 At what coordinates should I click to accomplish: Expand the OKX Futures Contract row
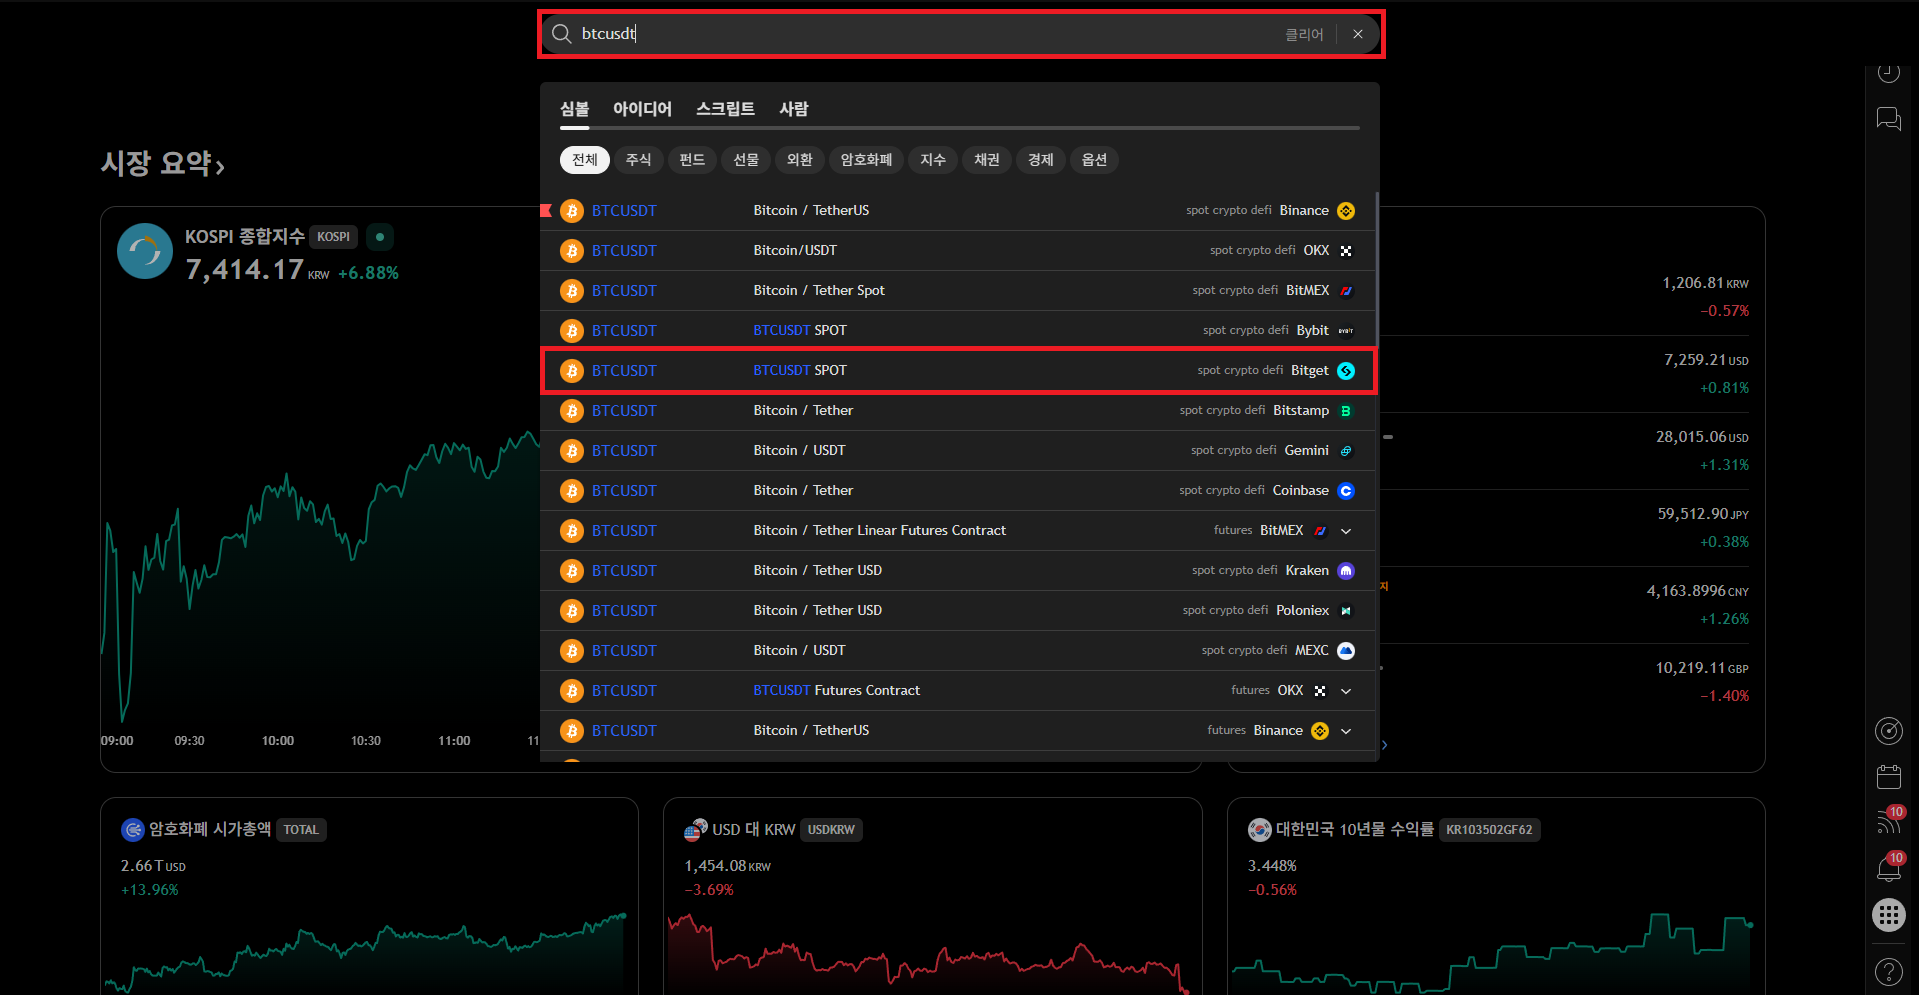coord(1346,691)
